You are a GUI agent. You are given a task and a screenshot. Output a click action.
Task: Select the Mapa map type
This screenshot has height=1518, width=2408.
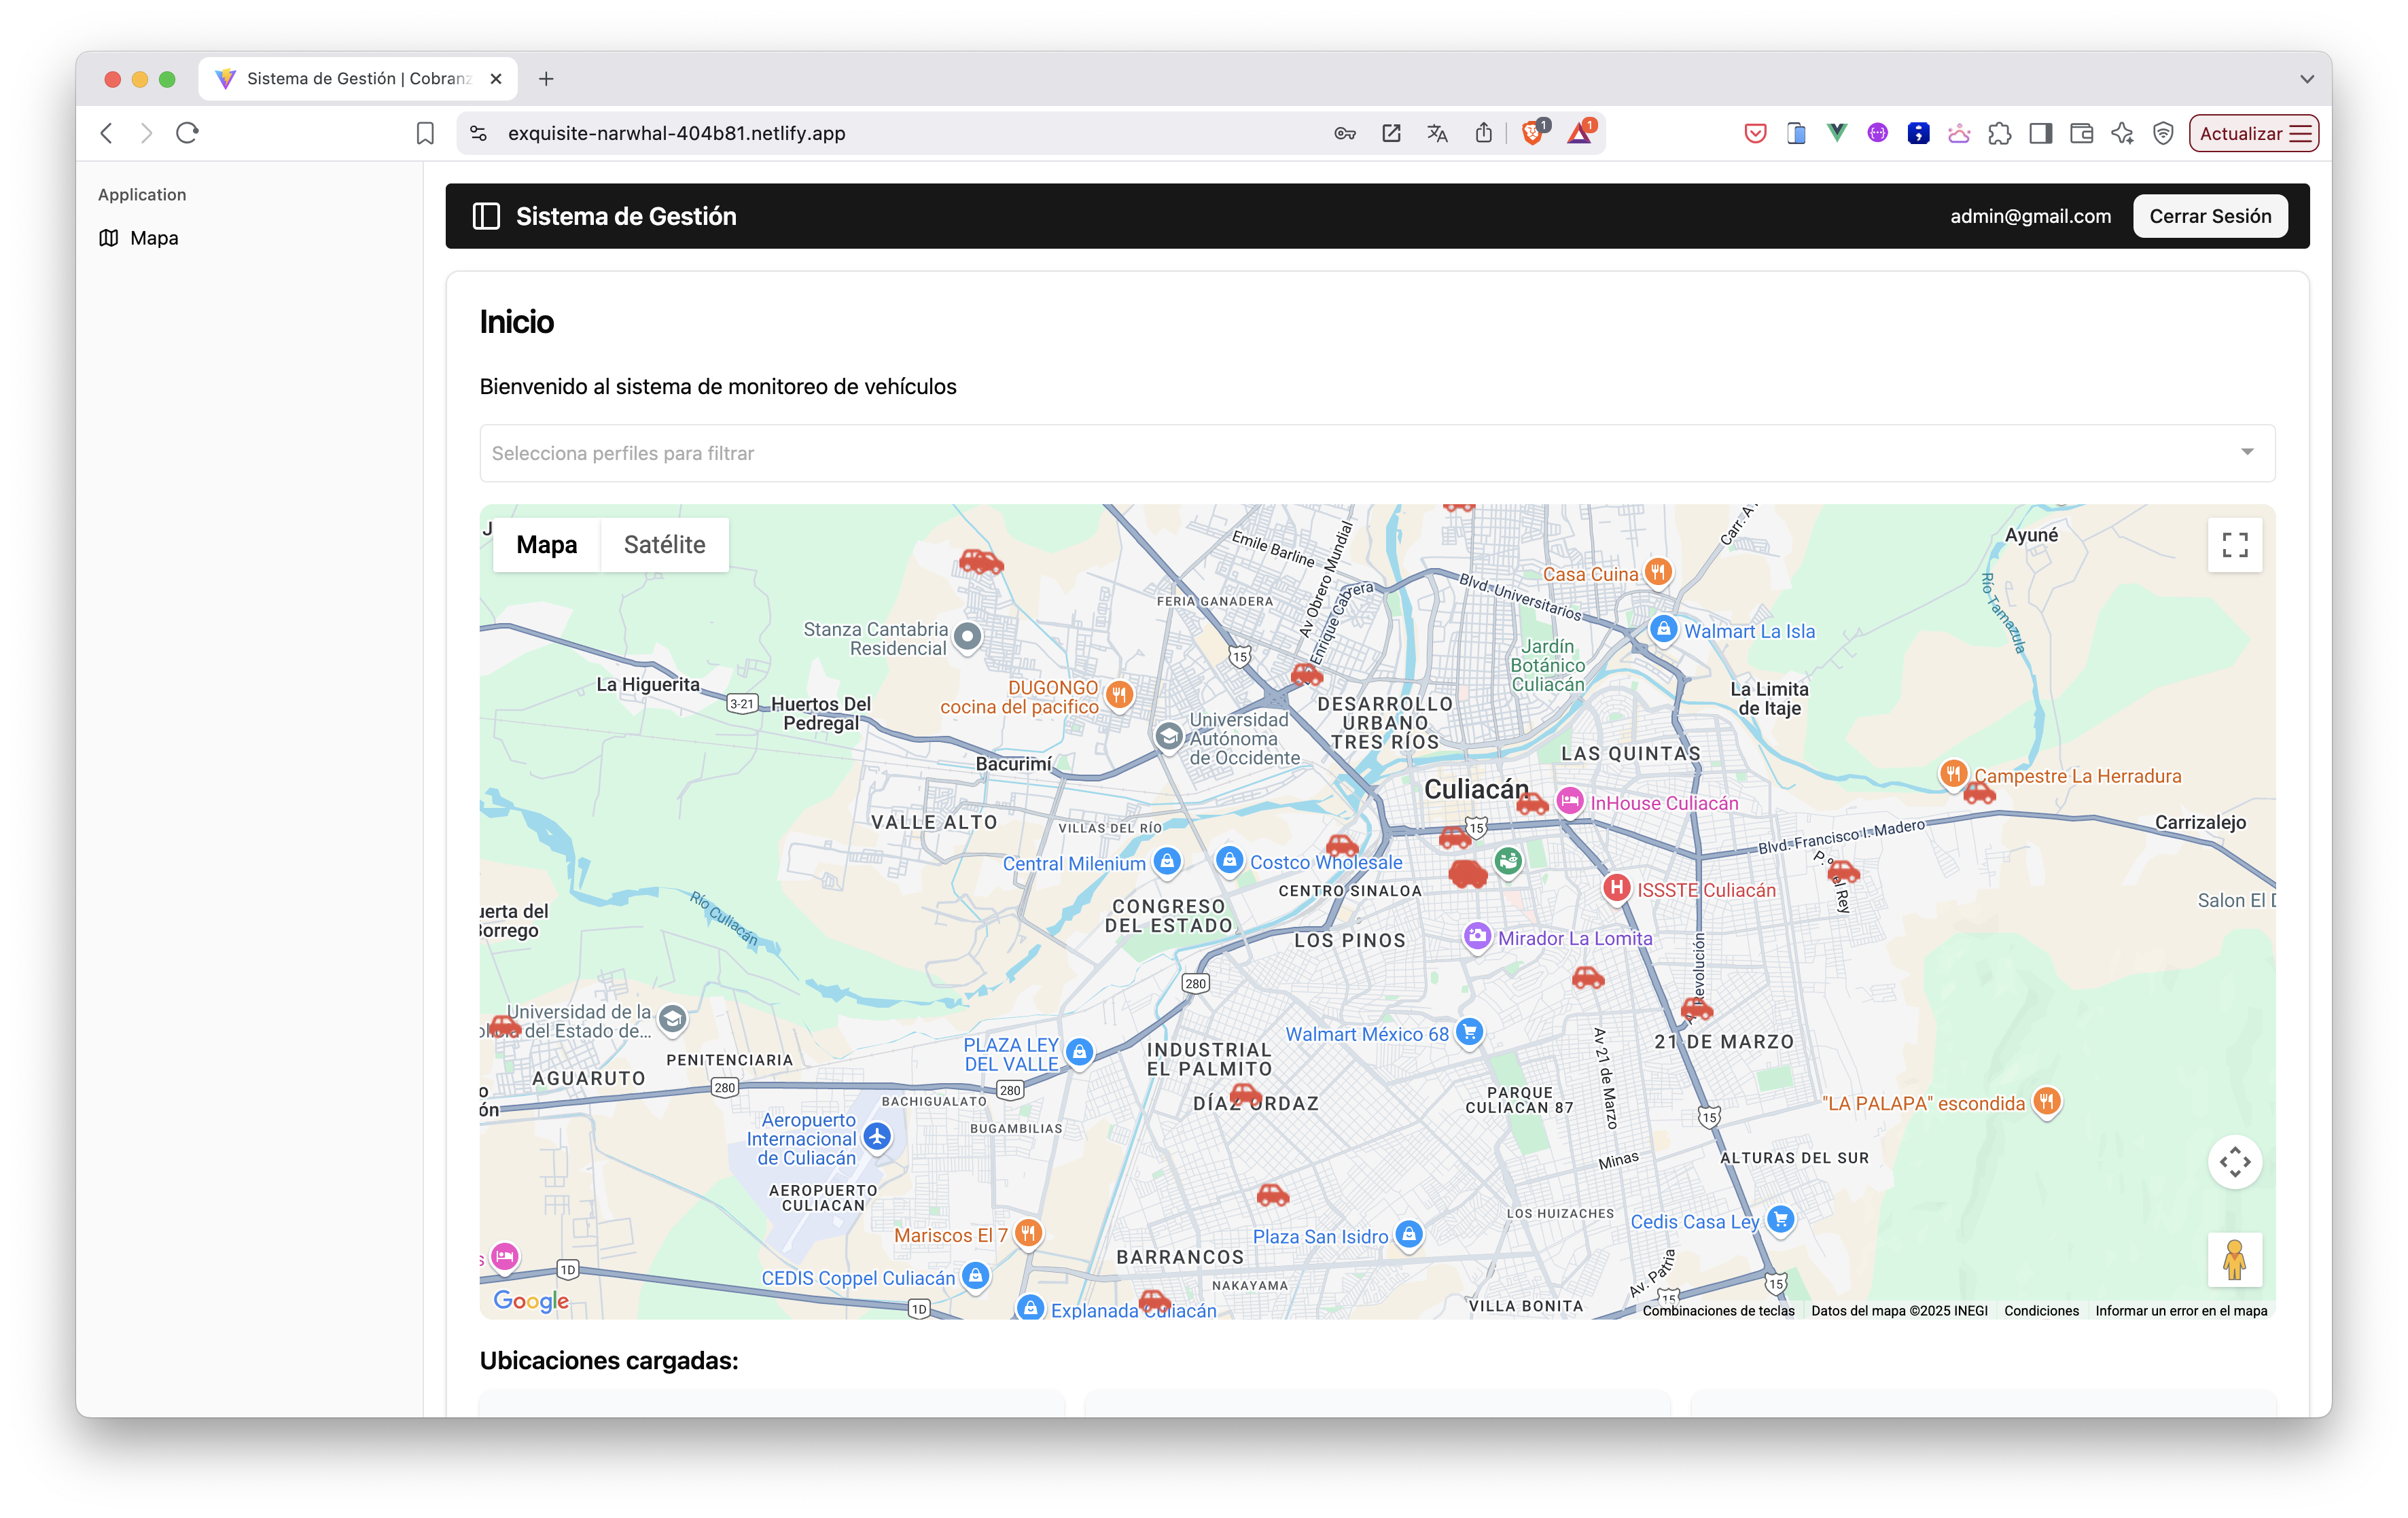click(547, 545)
